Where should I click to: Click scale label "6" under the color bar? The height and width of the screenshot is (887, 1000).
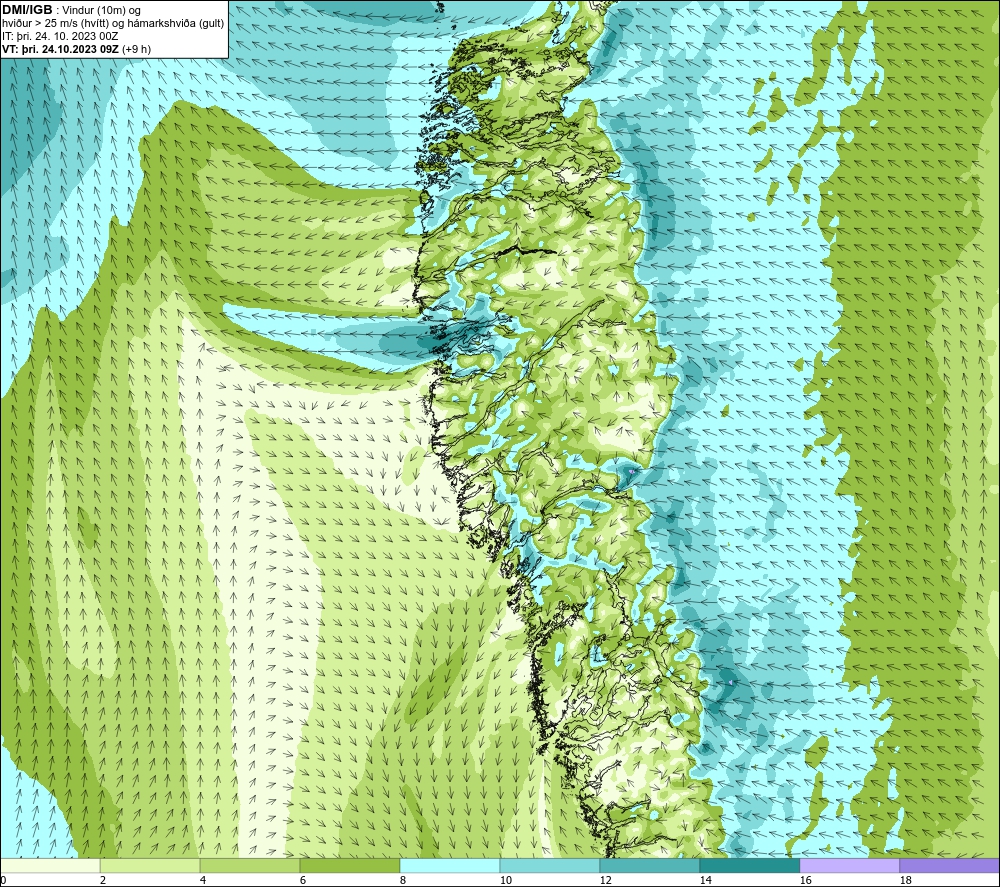[303, 881]
